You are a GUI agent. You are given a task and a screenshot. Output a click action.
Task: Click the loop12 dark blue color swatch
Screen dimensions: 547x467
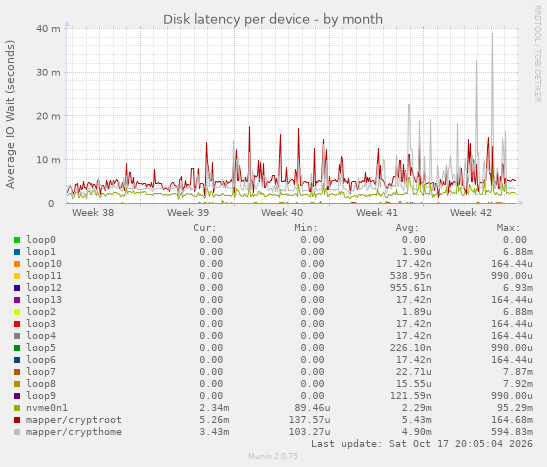17,288
